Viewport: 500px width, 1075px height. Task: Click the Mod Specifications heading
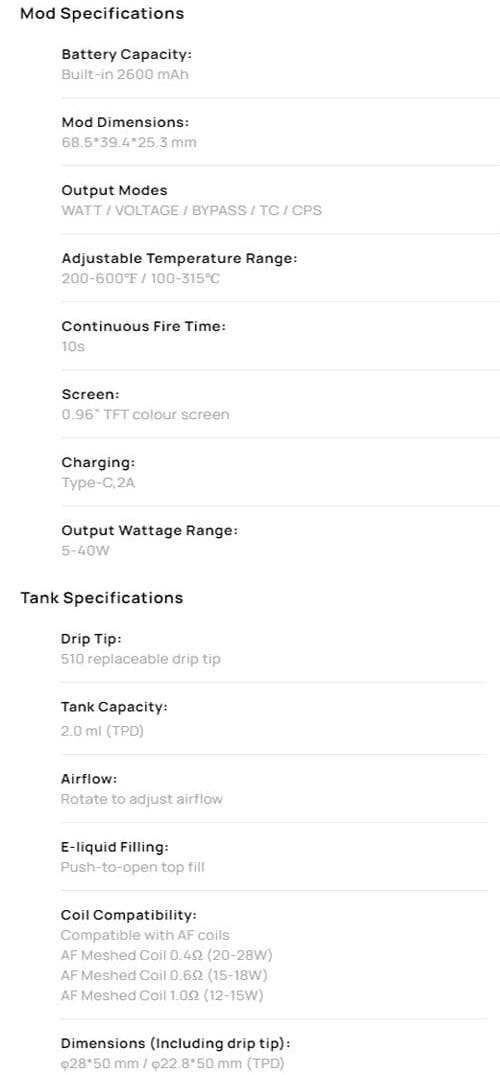coord(102,14)
